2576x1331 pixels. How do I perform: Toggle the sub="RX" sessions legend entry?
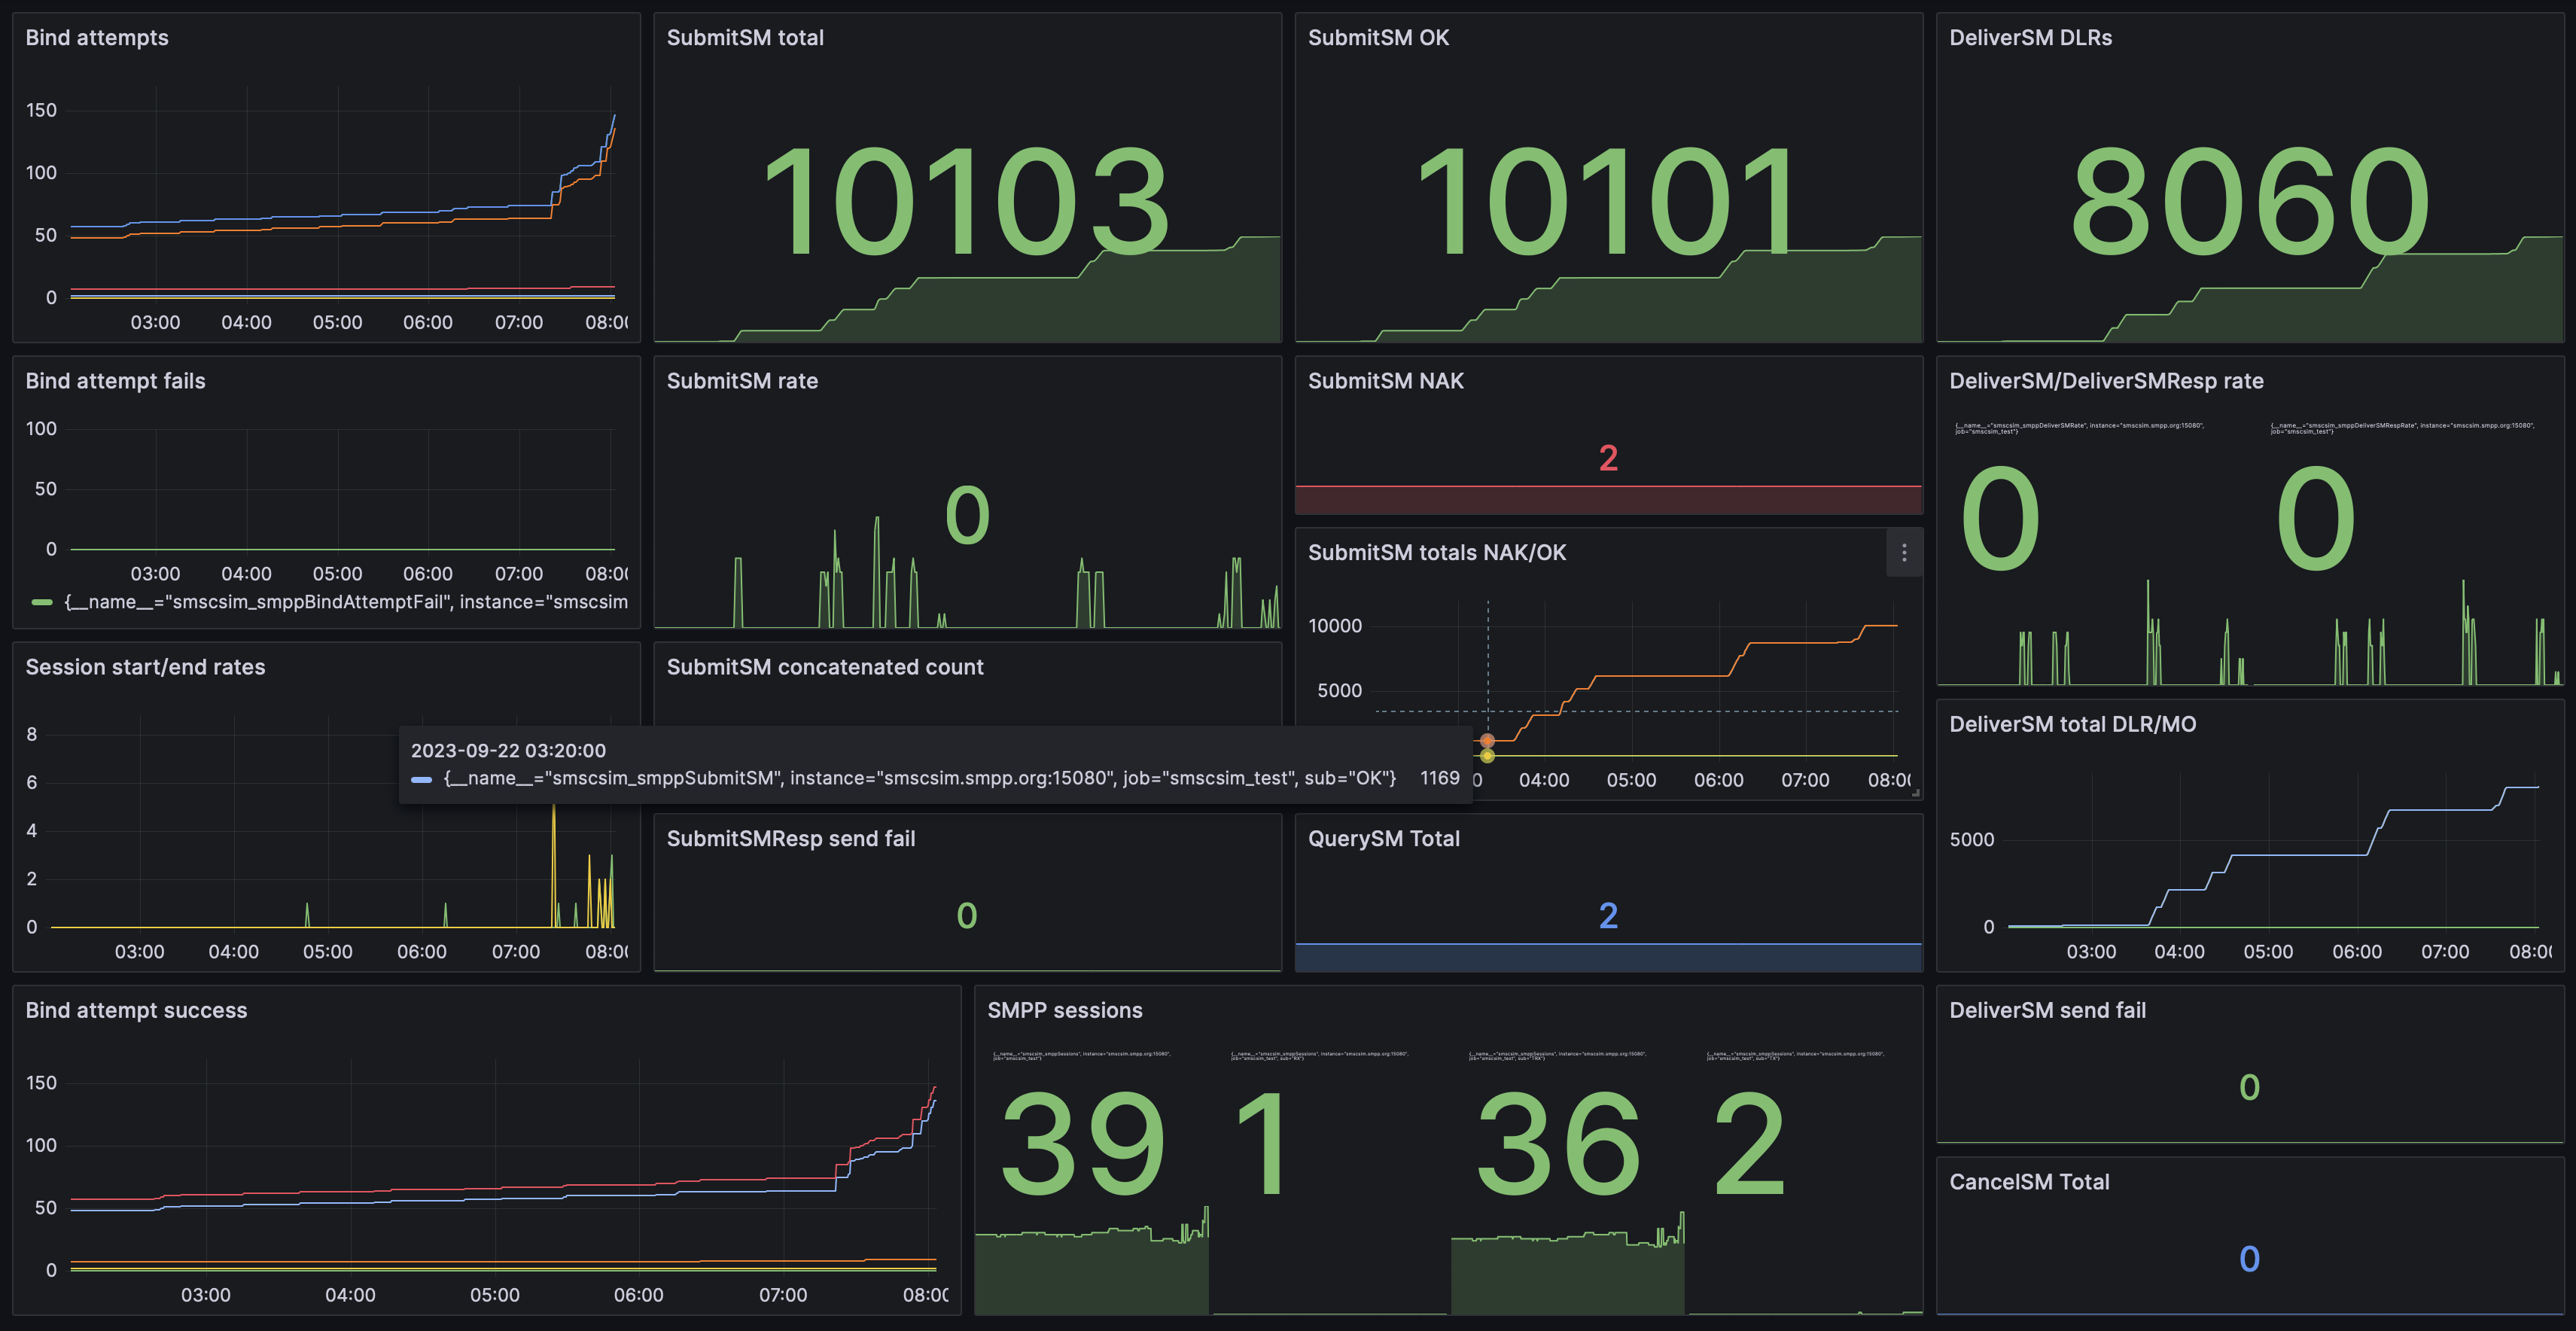[x=1320, y=1055]
